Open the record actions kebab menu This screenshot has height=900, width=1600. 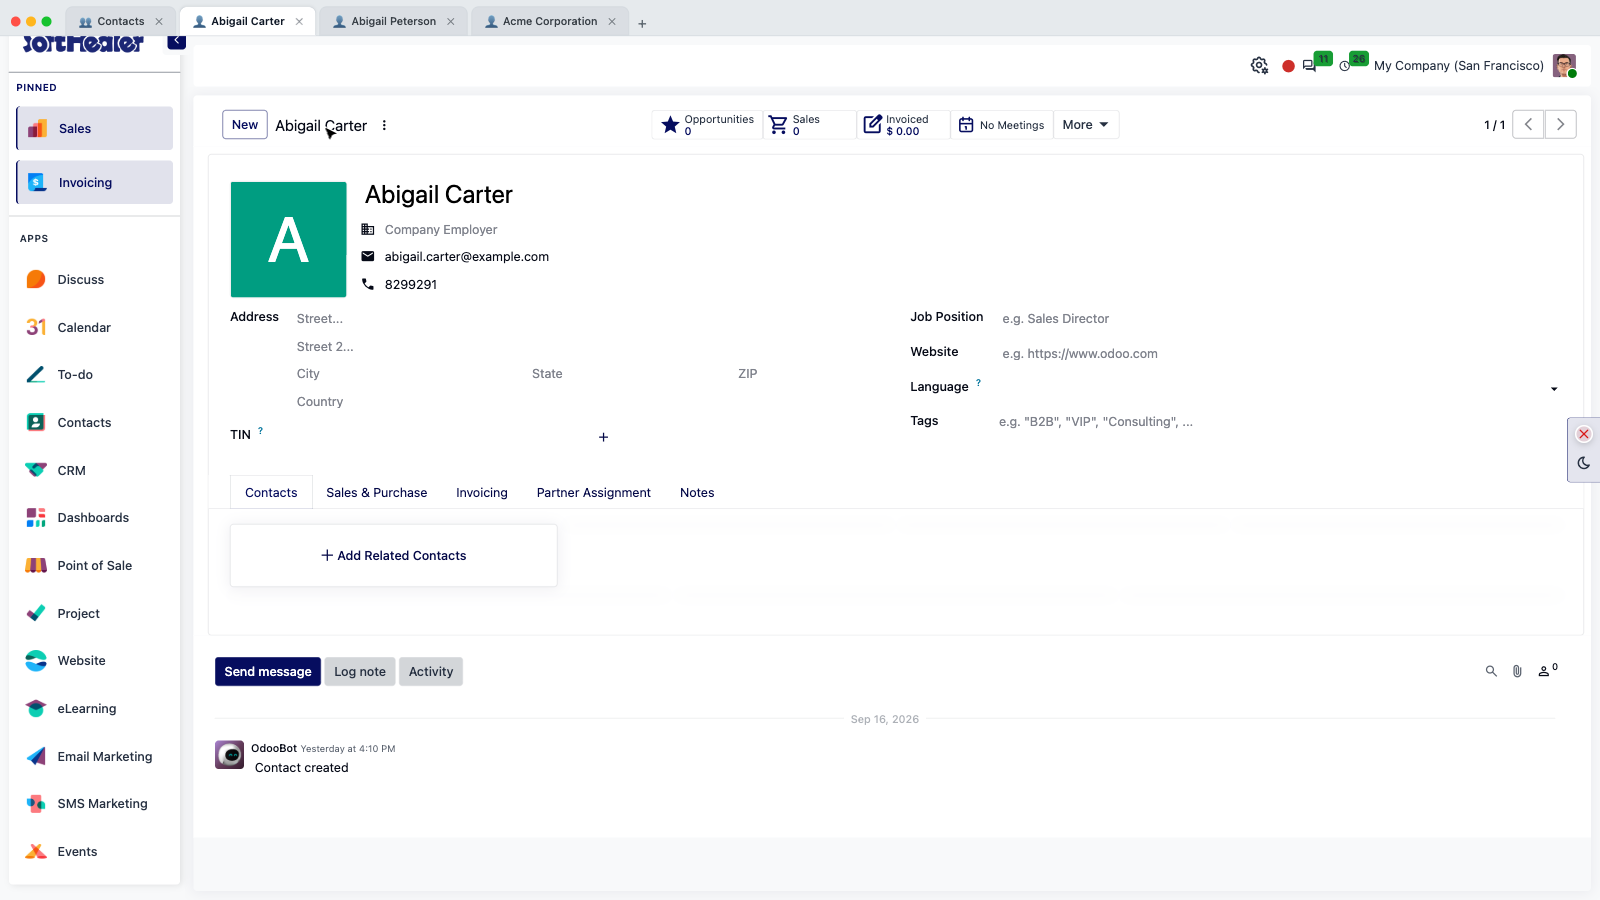[x=384, y=125]
